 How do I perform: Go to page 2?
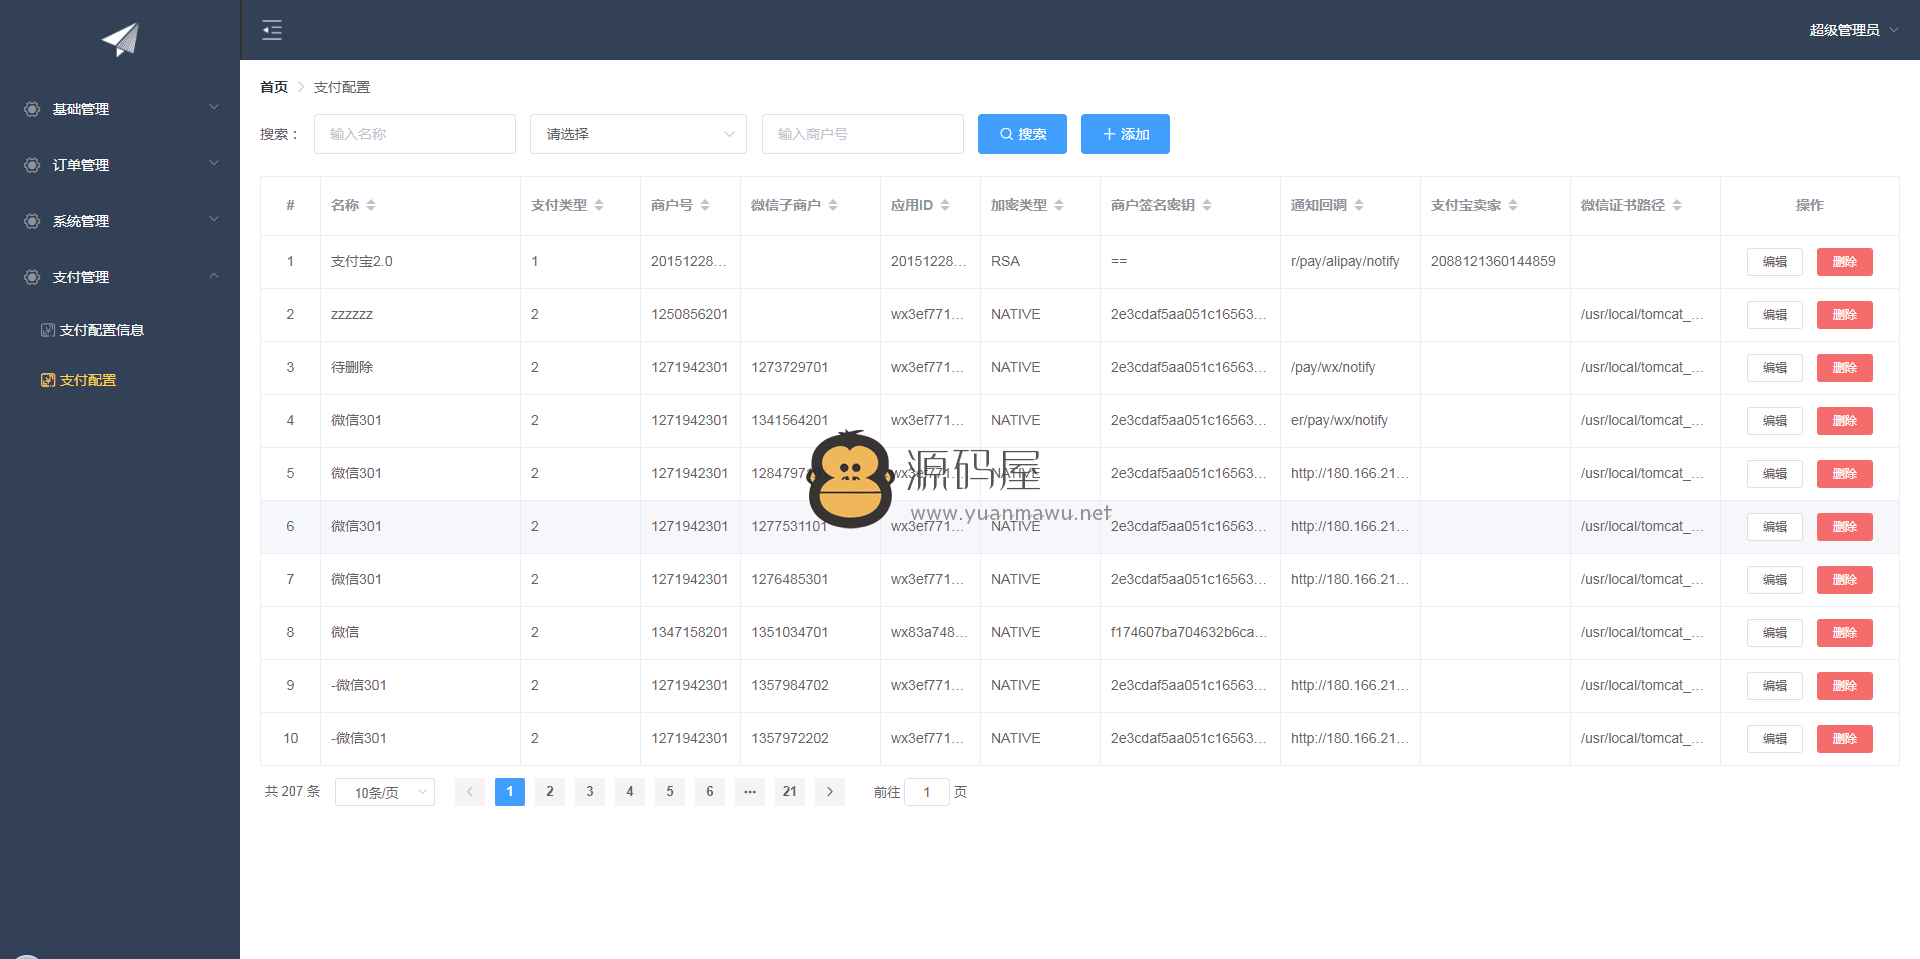tap(550, 792)
